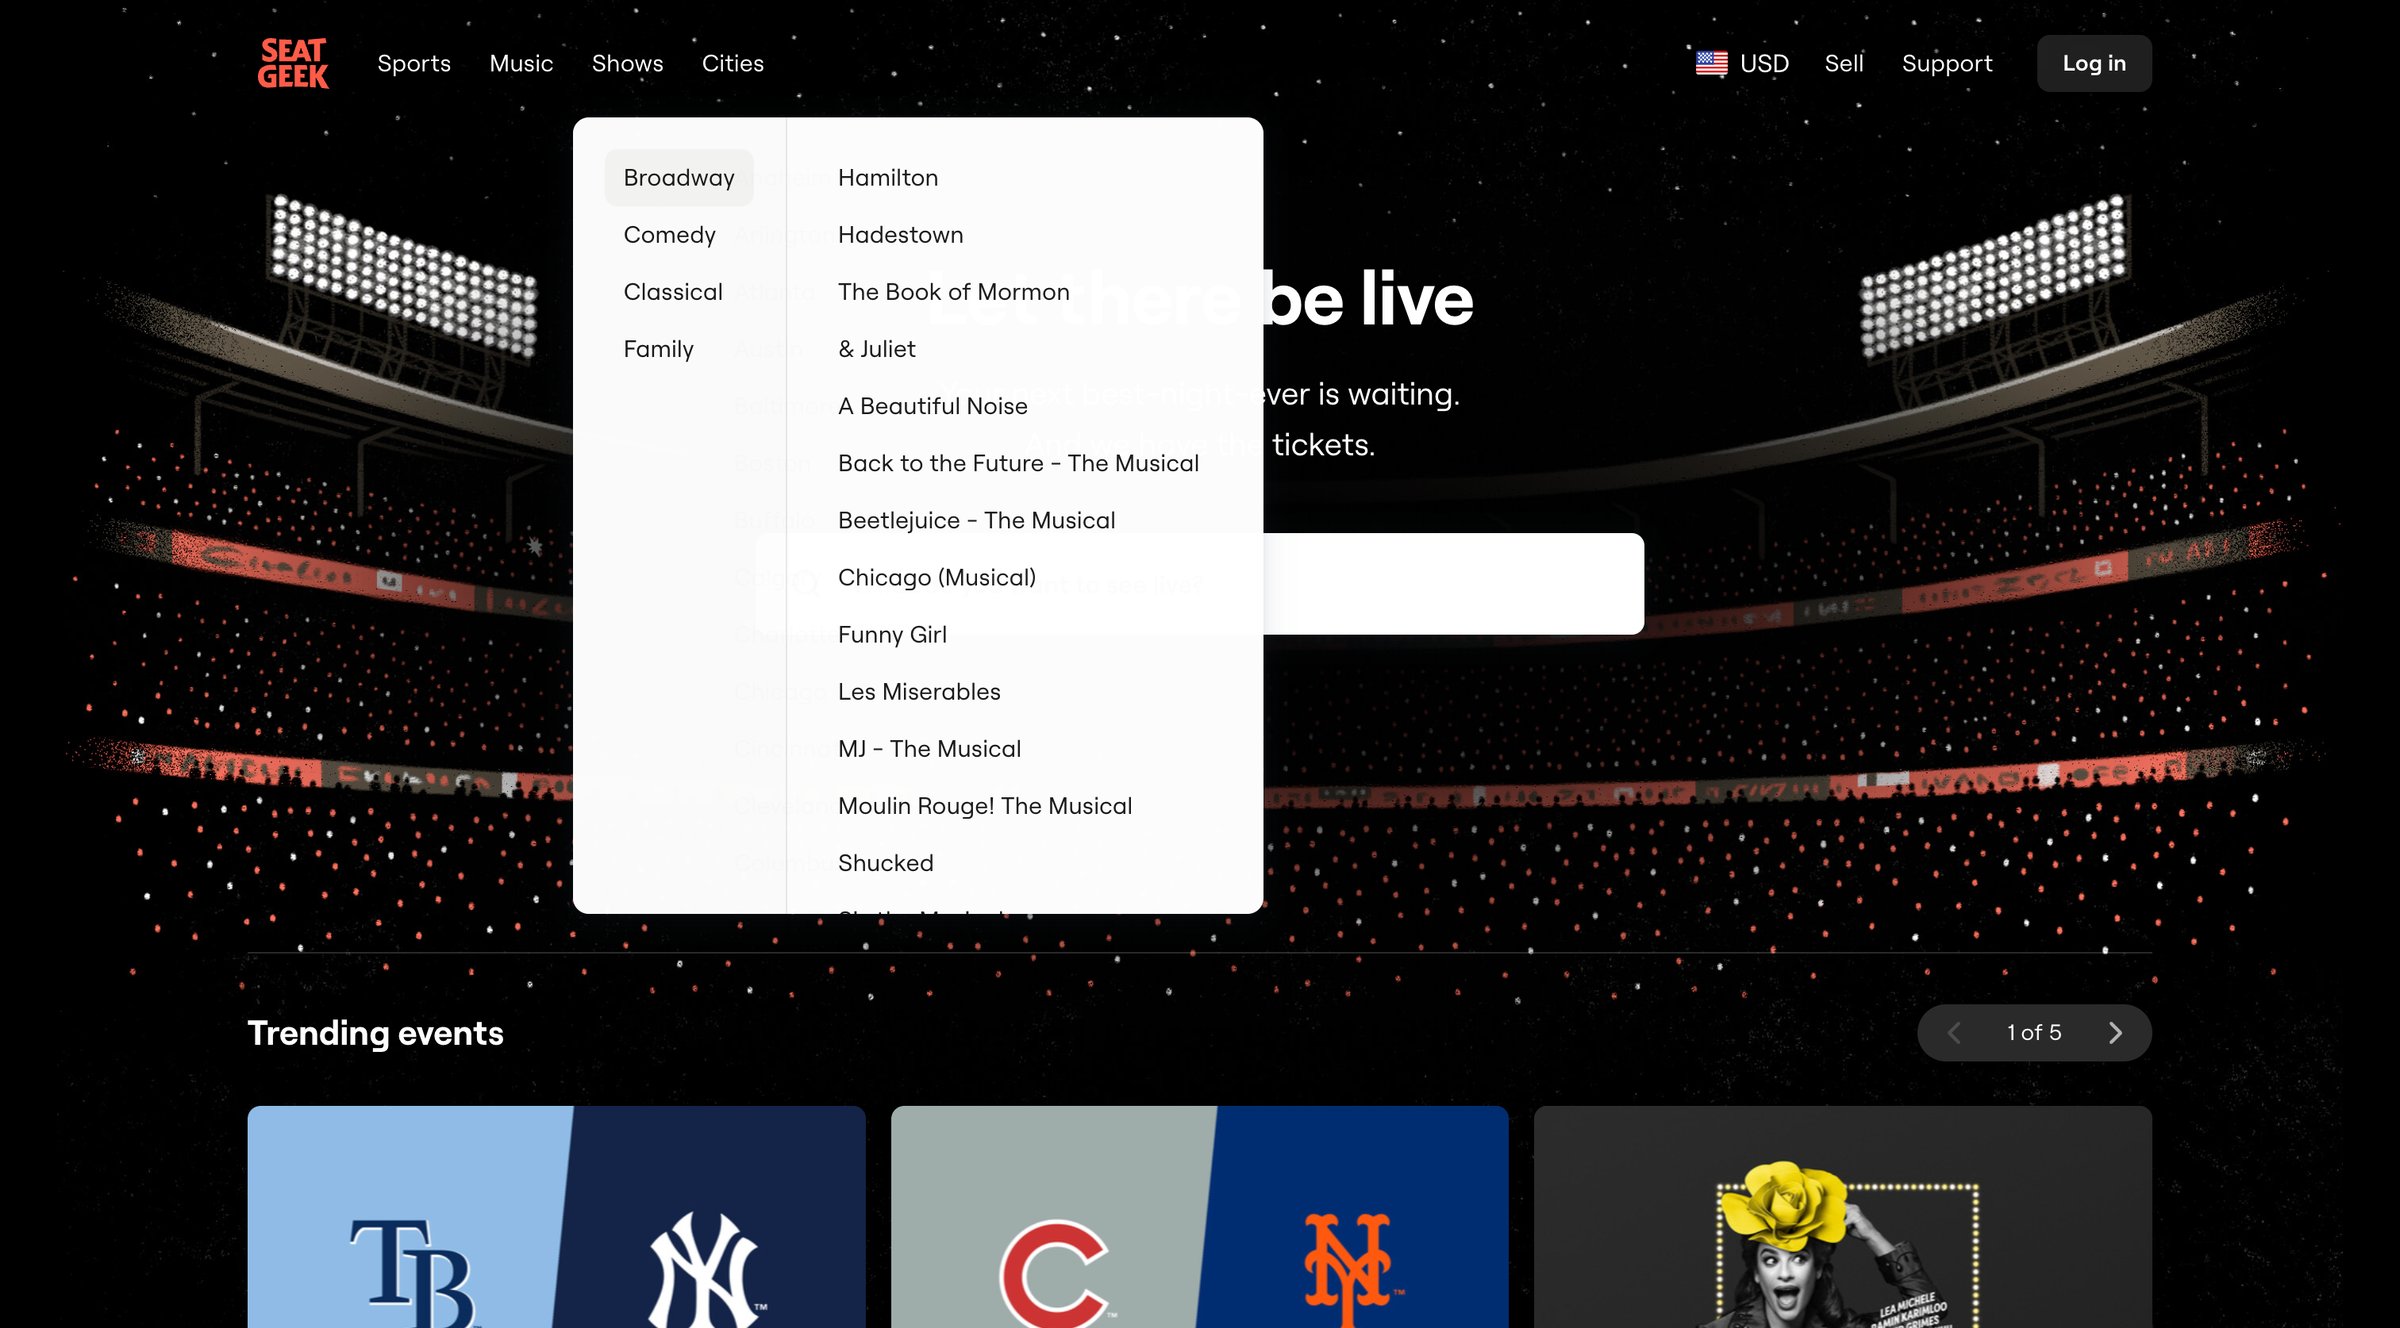Viewport: 2400px width, 1328px height.
Task: Open The Book of Mormon
Action: (953, 292)
